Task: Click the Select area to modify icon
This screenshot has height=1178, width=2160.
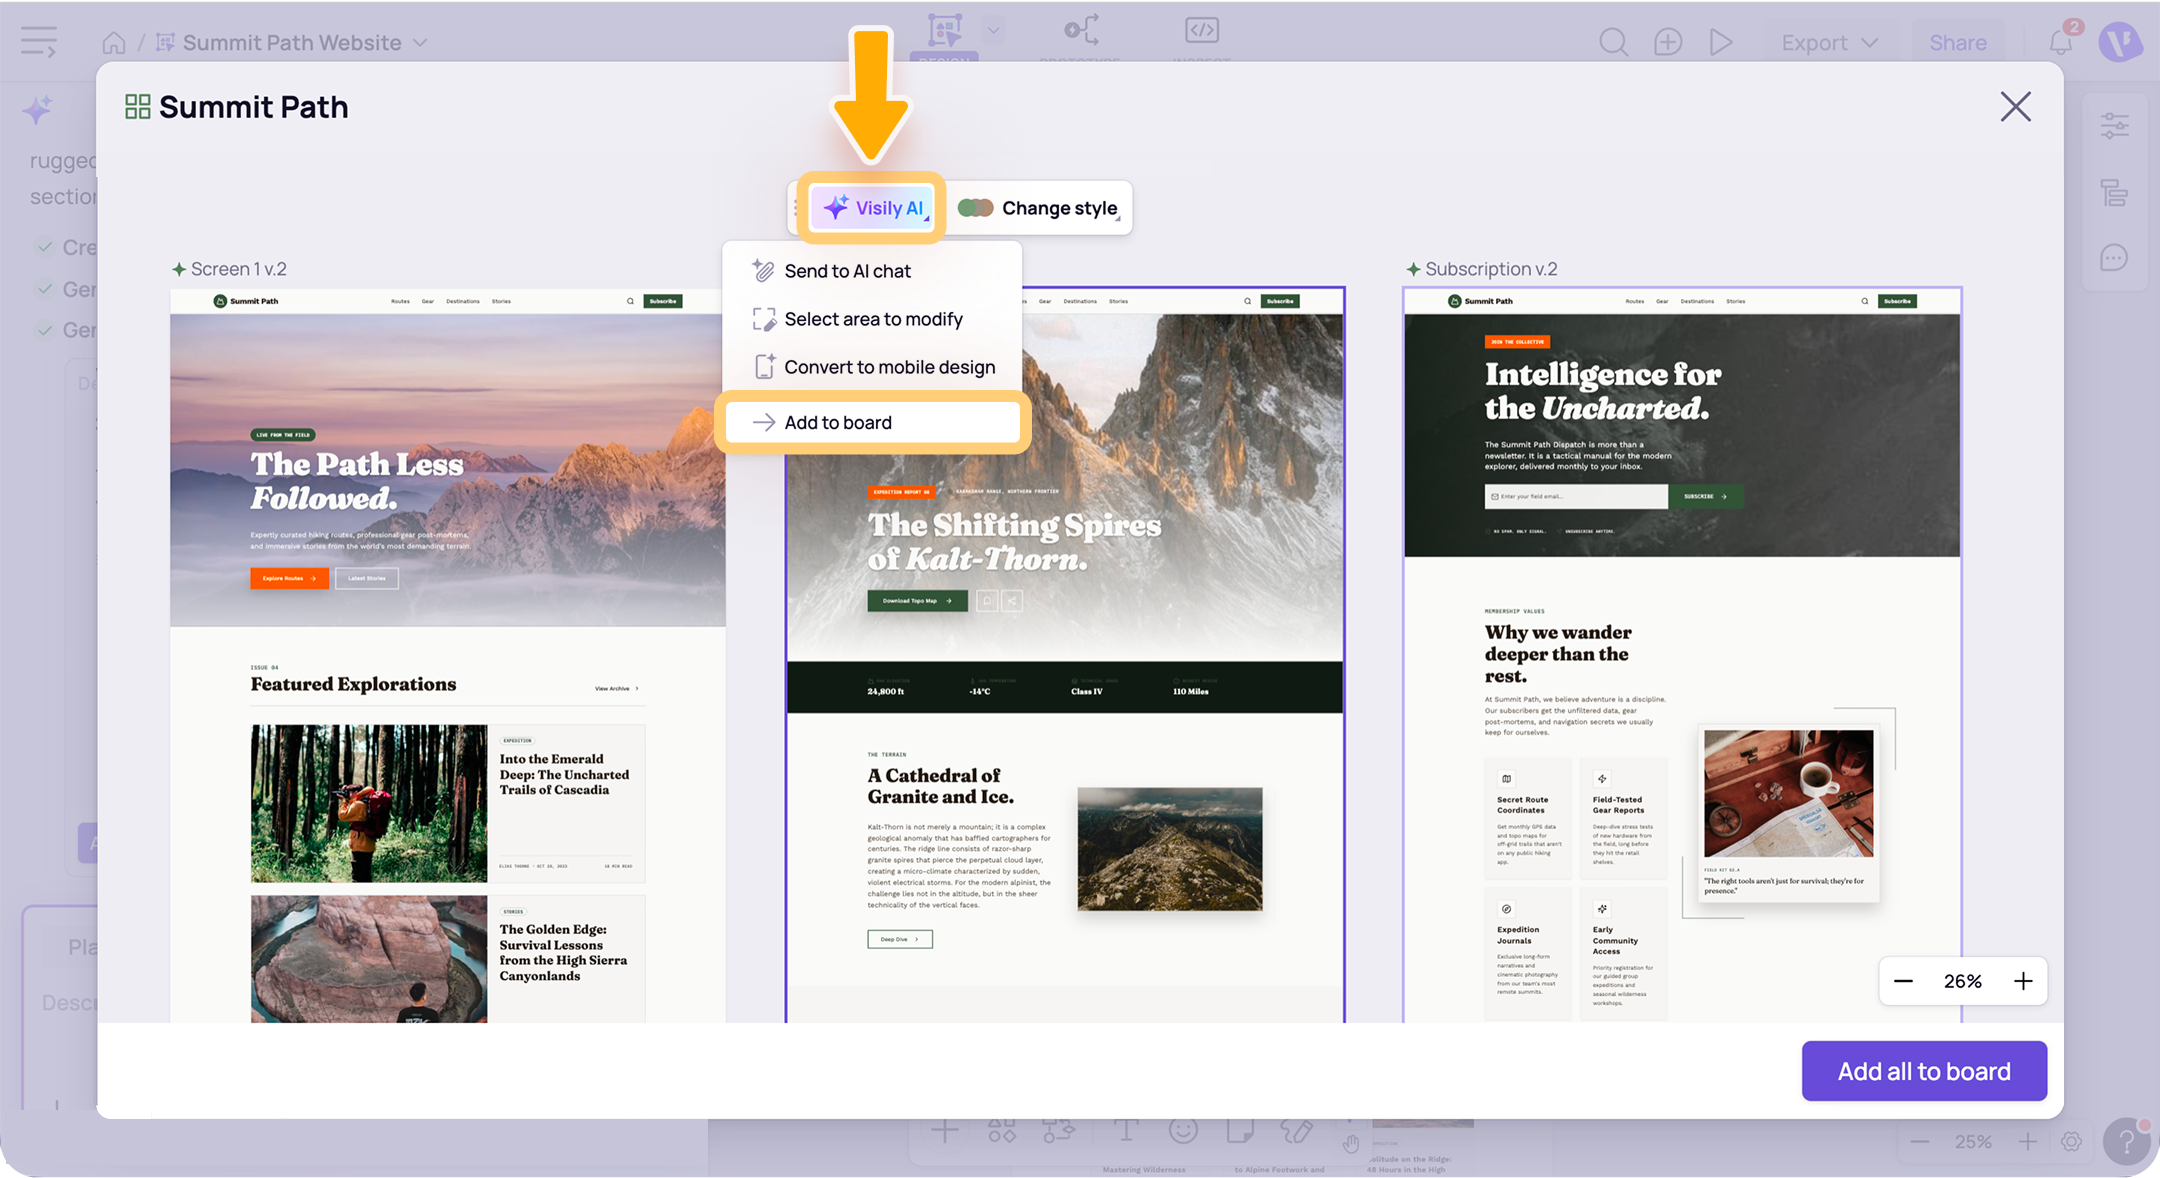Action: 764,319
